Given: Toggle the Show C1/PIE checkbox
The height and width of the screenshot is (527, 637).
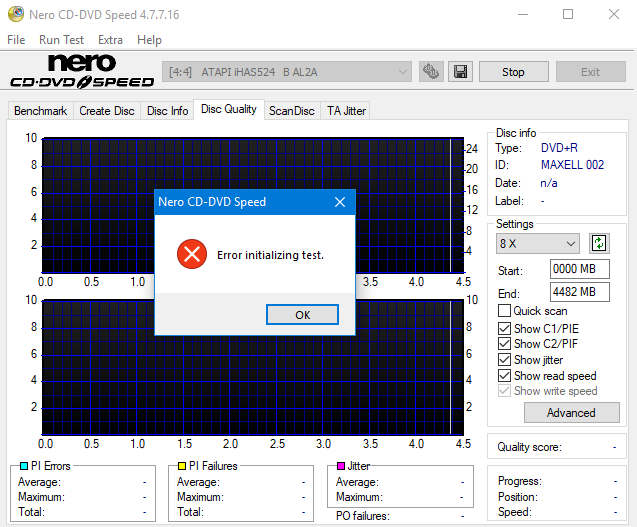Looking at the screenshot, I should tap(504, 328).
